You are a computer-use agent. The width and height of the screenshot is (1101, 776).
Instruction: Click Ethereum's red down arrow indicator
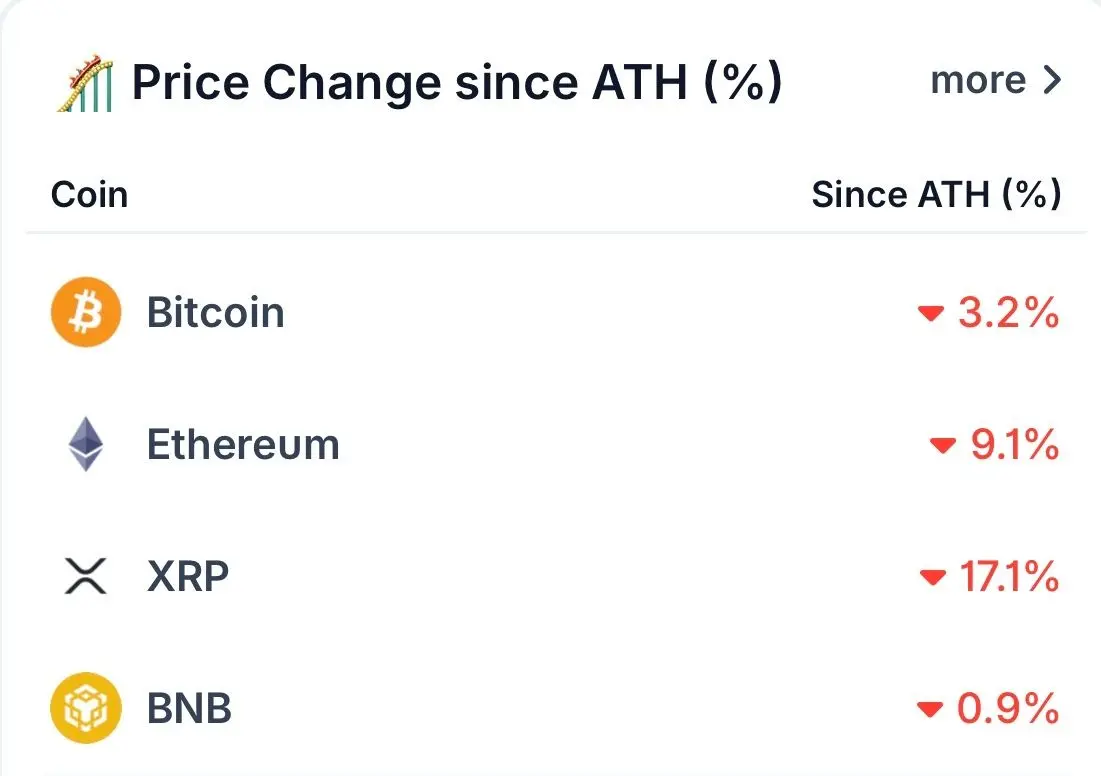pos(943,446)
